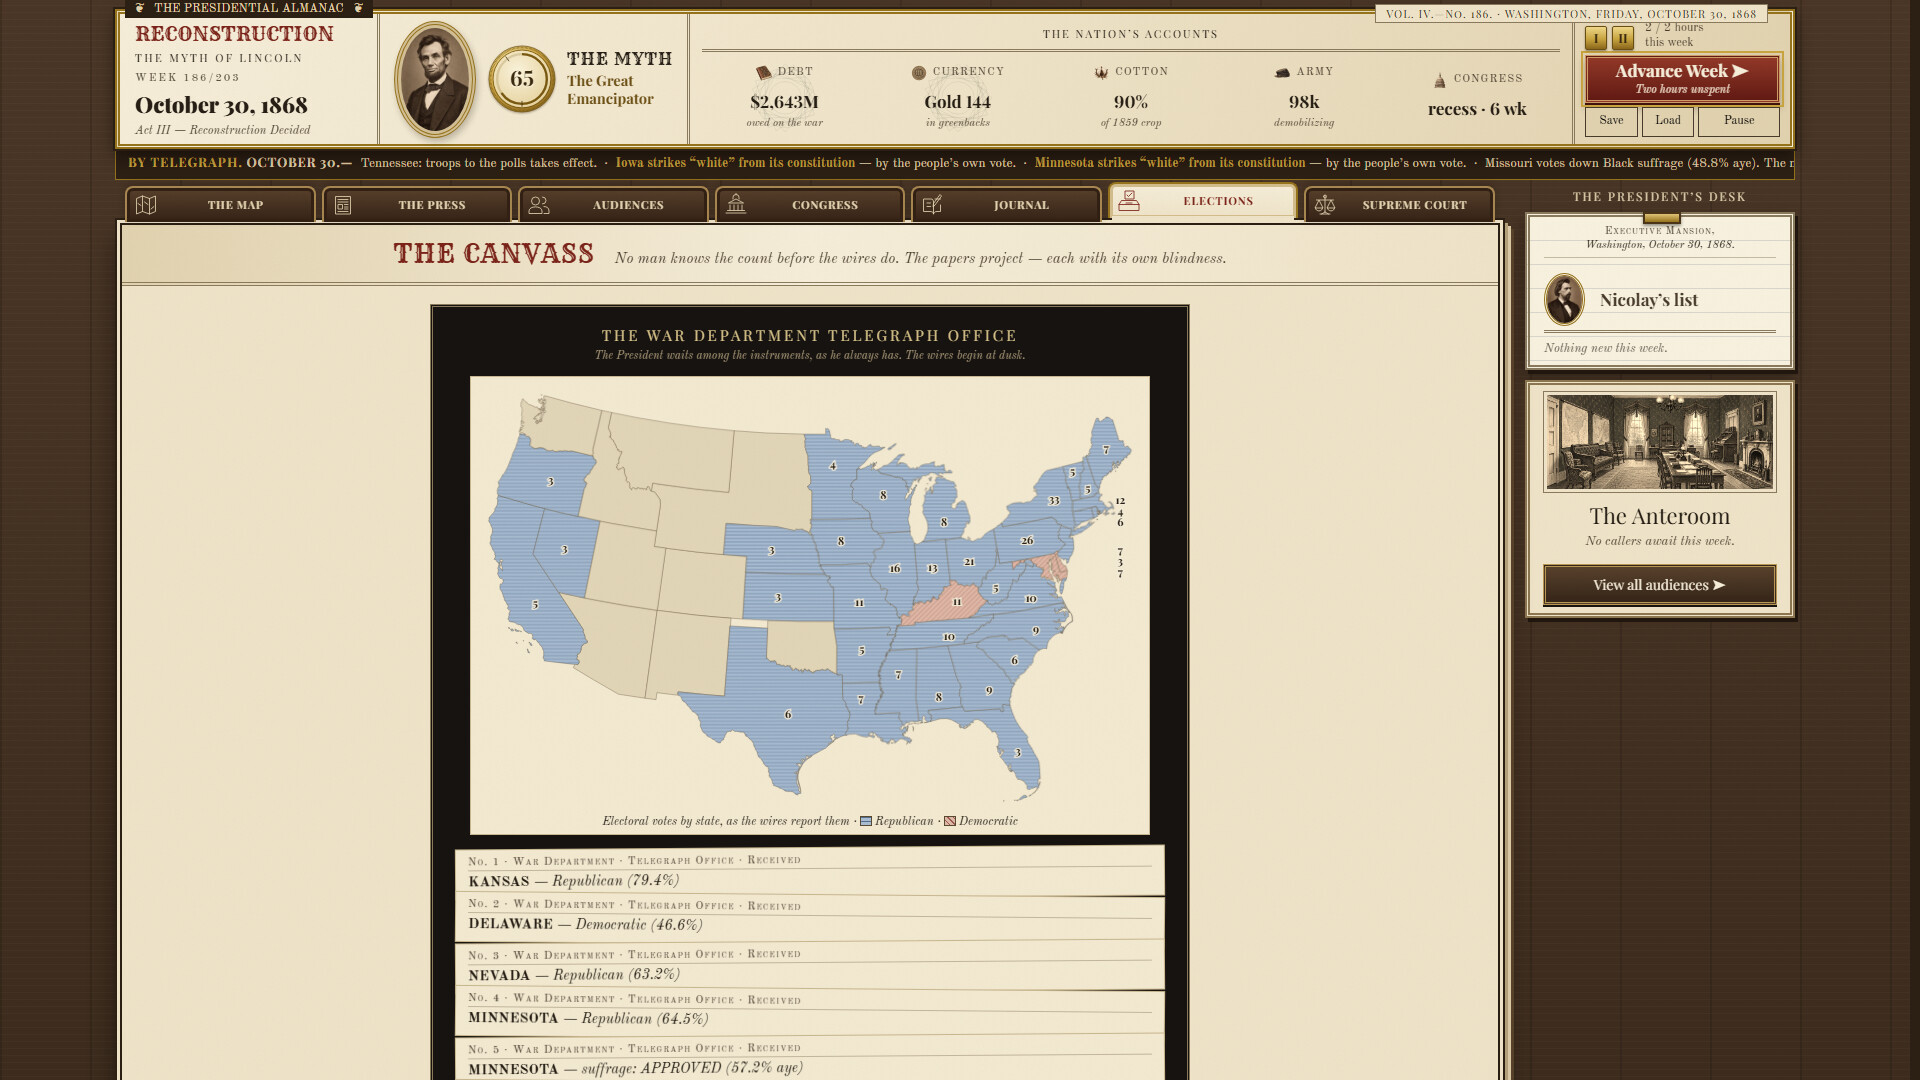This screenshot has height=1080, width=1920.
Task: Click the Army cap icon
Action: click(1283, 72)
